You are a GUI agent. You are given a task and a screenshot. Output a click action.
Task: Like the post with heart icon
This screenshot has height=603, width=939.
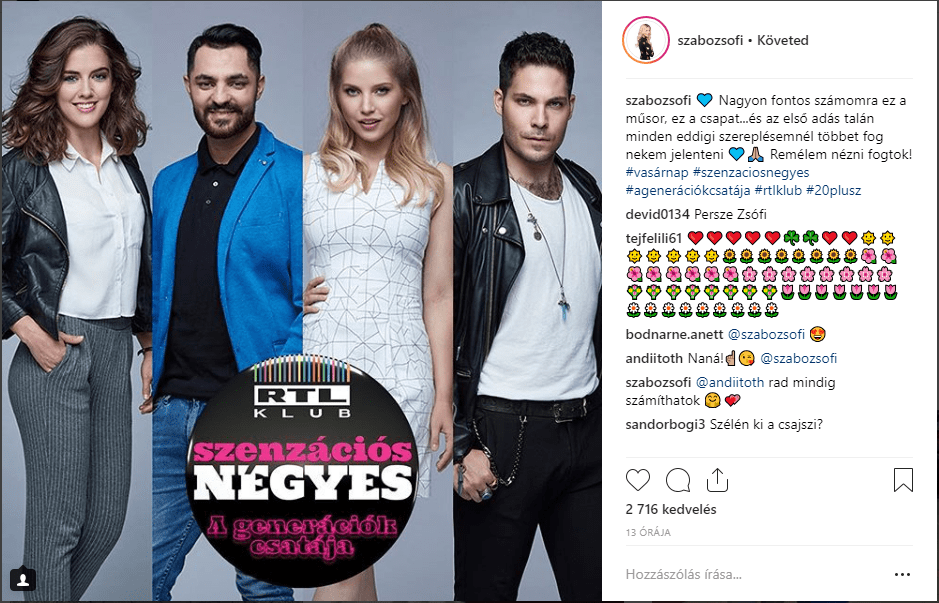coord(638,480)
